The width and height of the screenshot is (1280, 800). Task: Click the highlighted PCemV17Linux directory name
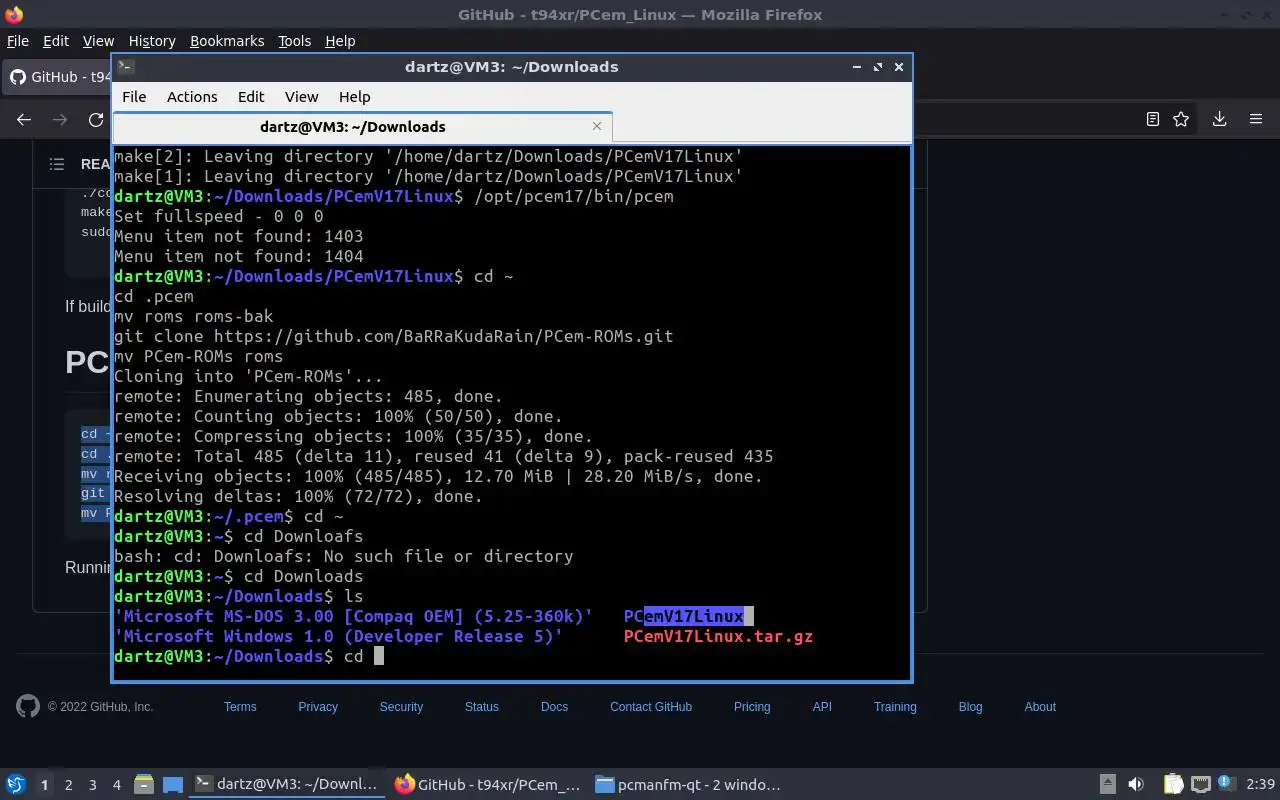click(x=683, y=616)
